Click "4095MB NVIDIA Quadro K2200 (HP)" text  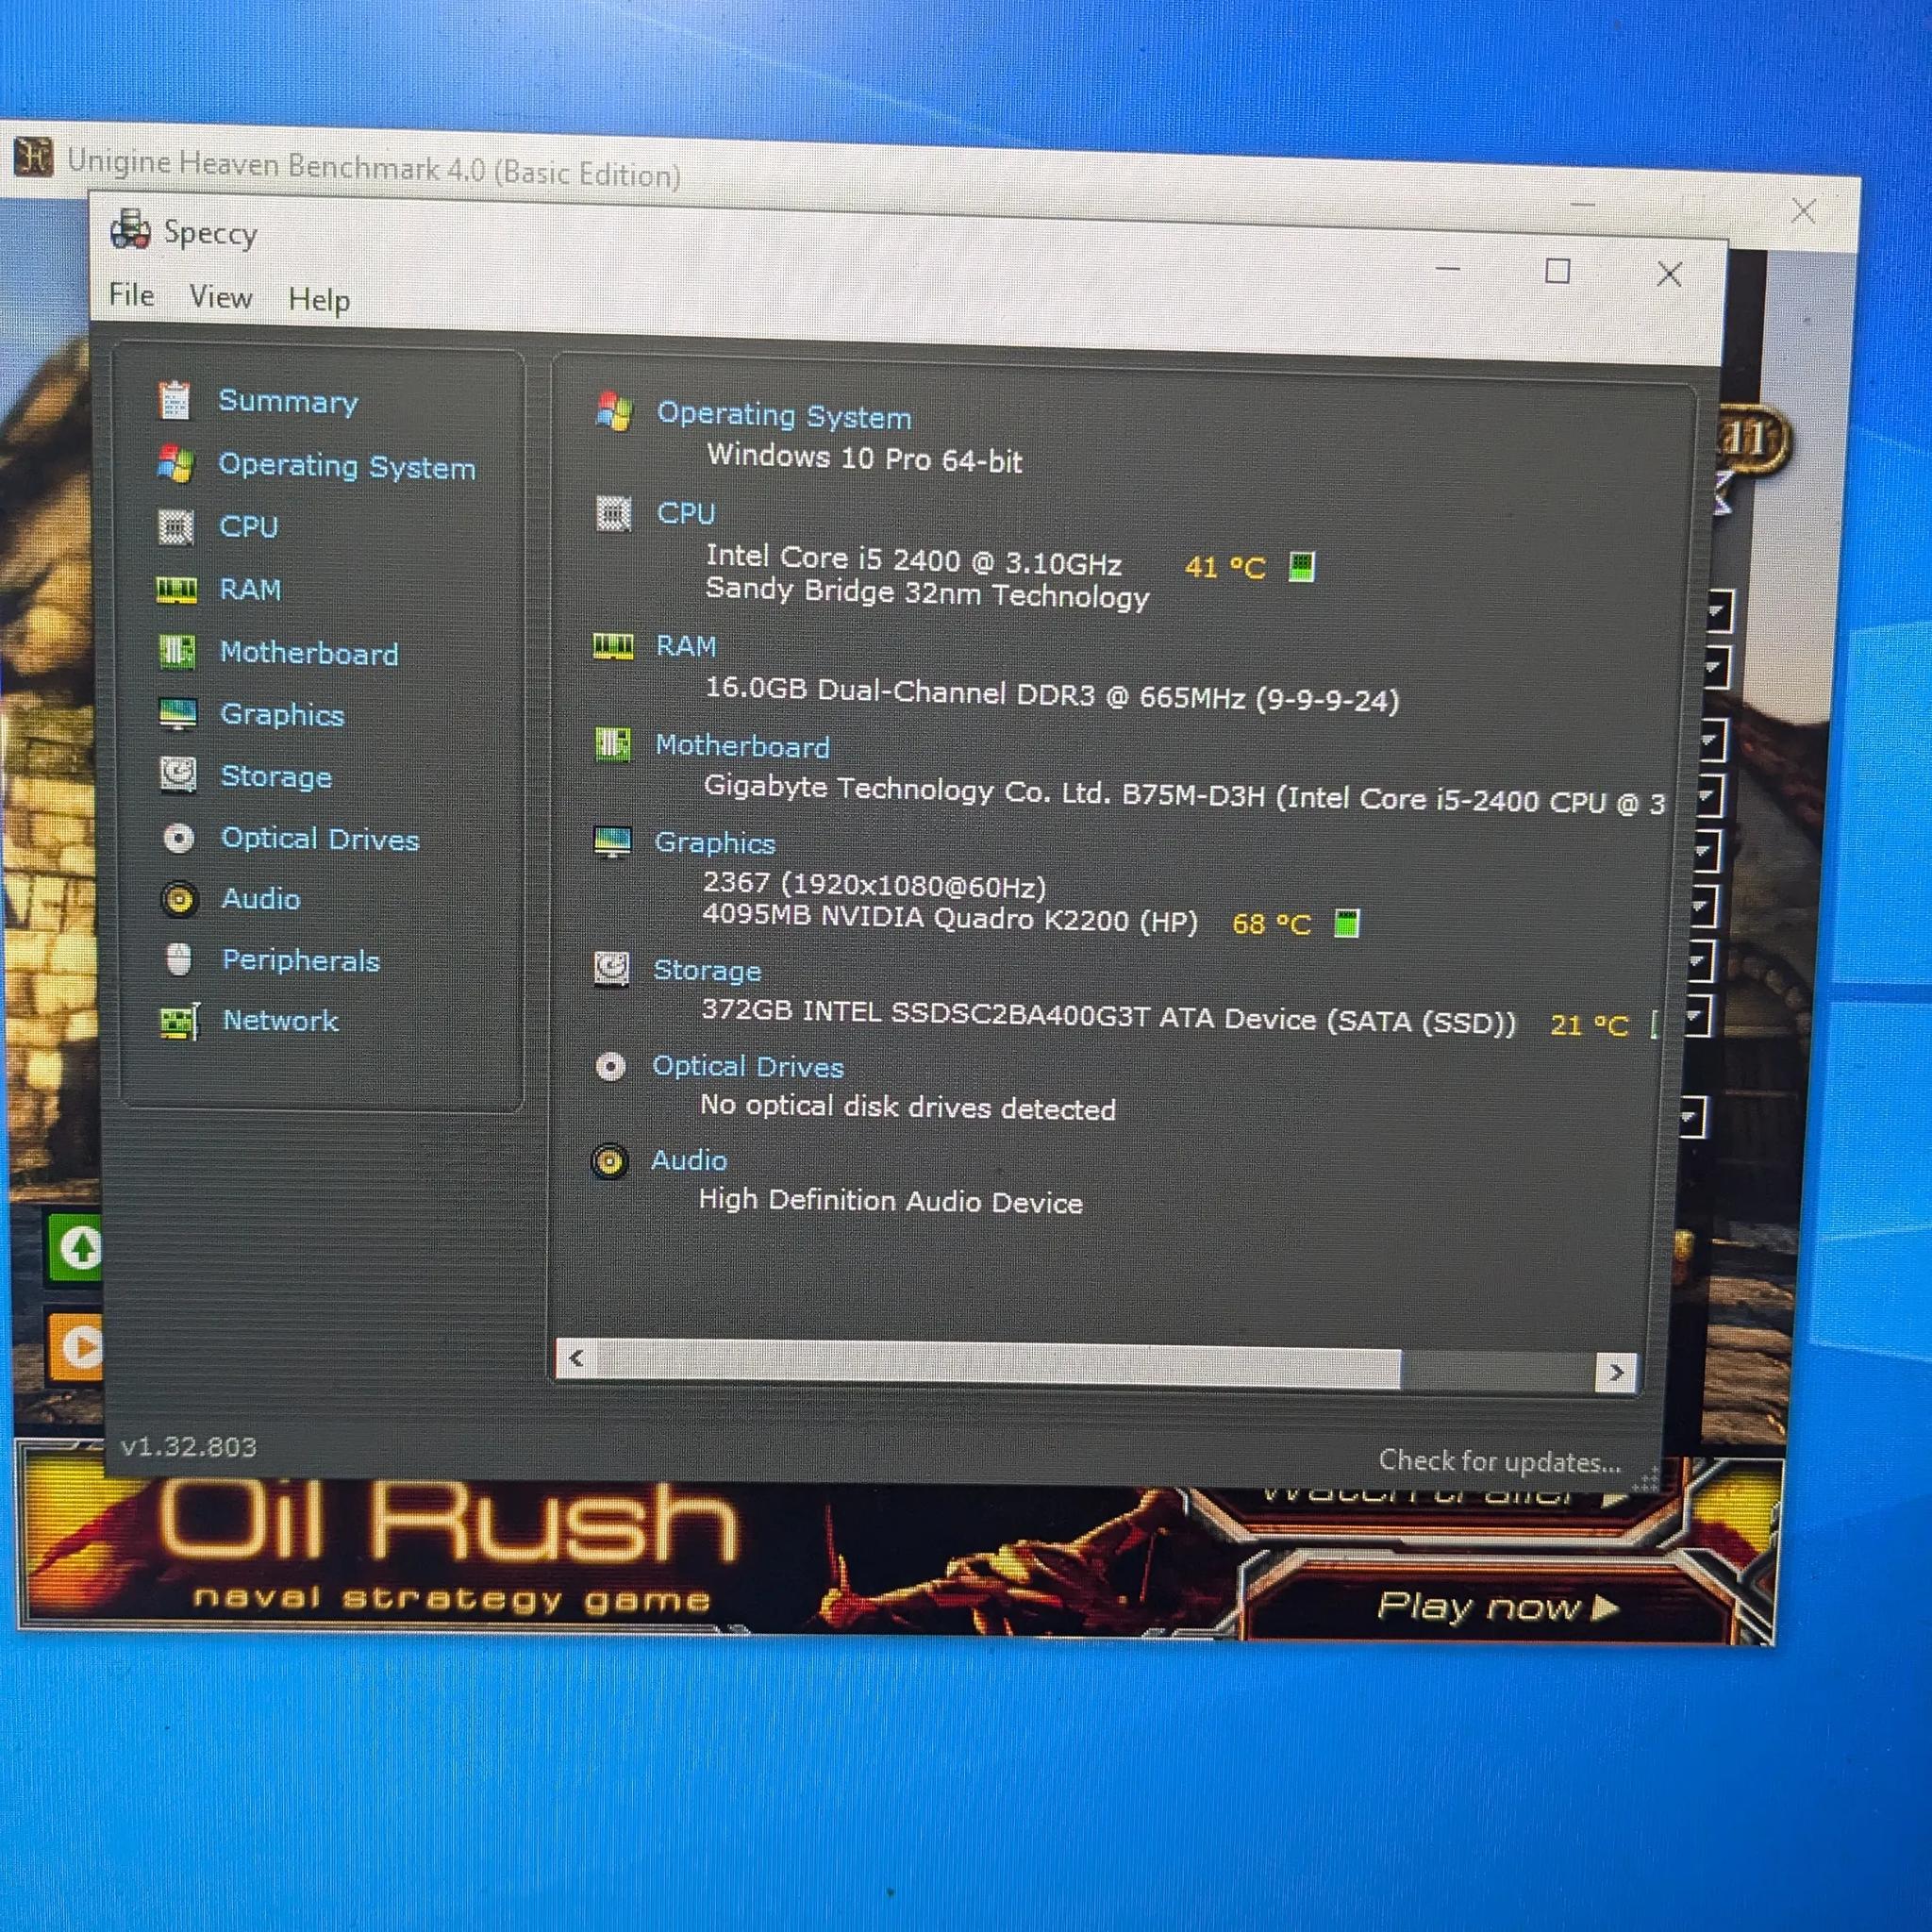[x=950, y=917]
